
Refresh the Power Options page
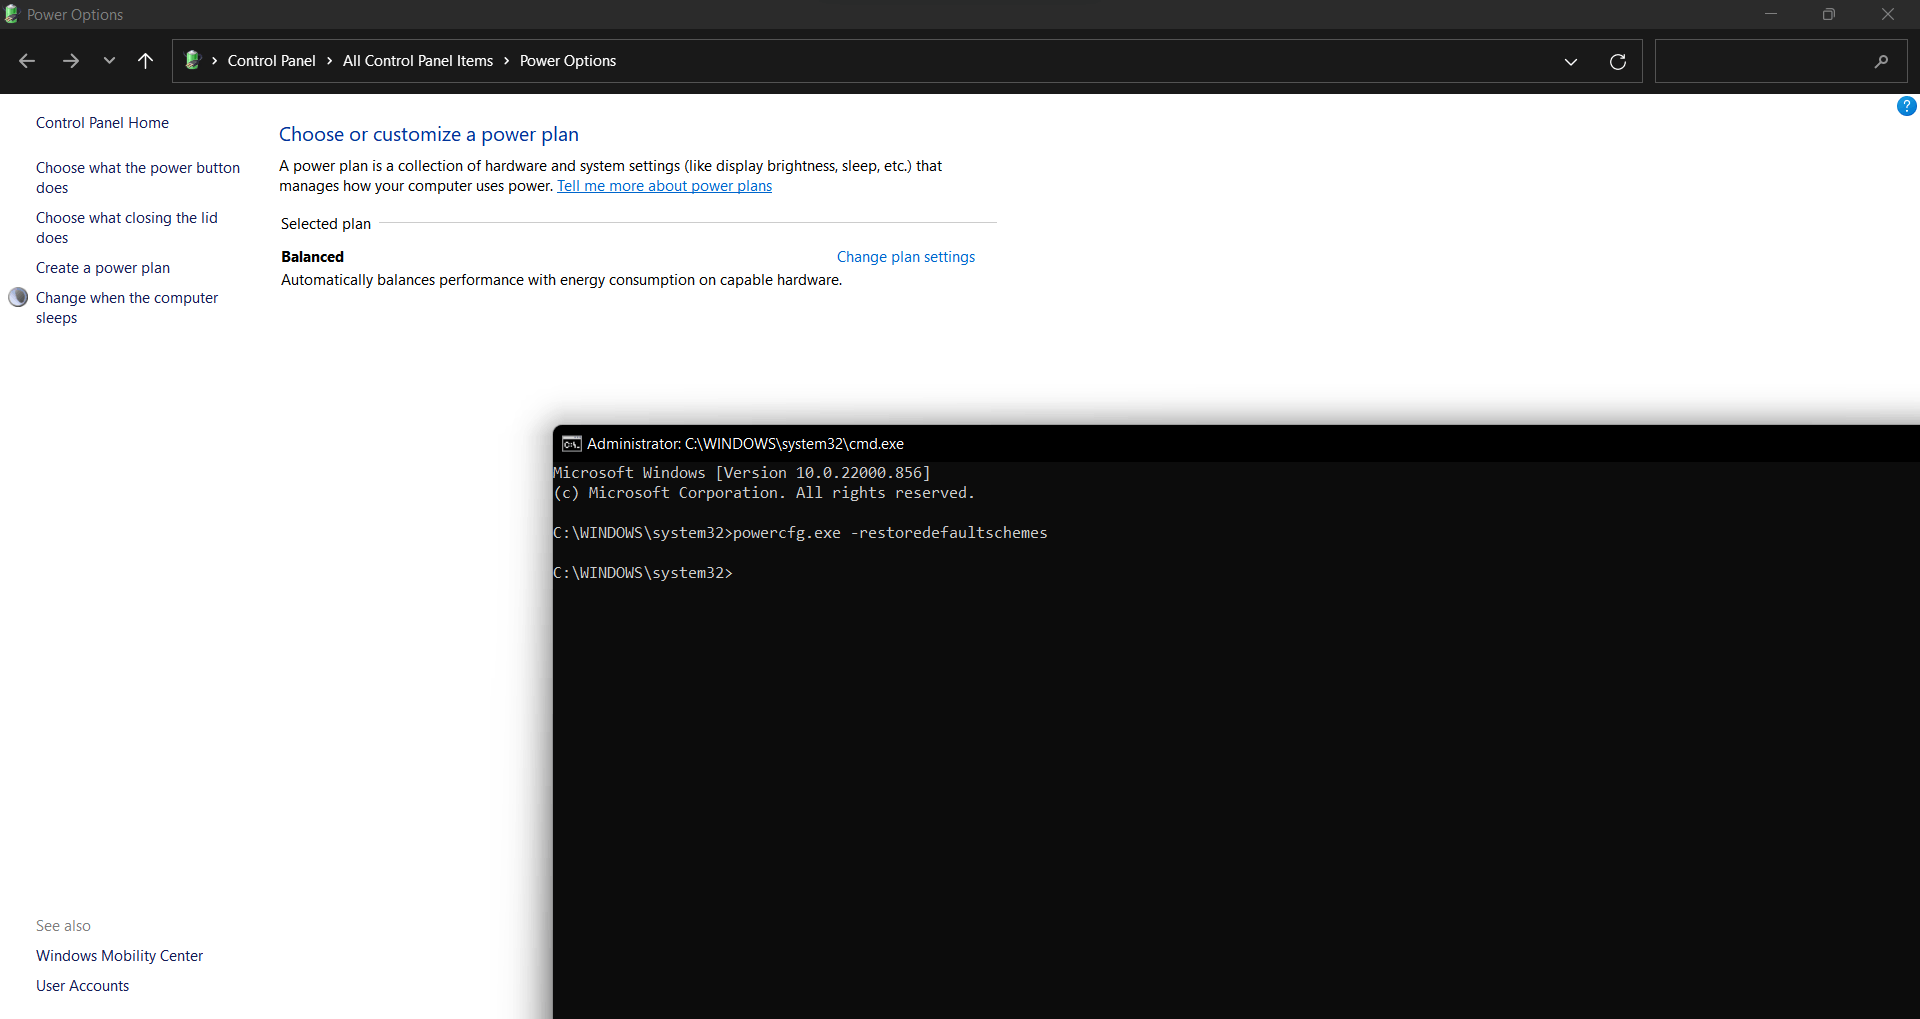tap(1618, 62)
